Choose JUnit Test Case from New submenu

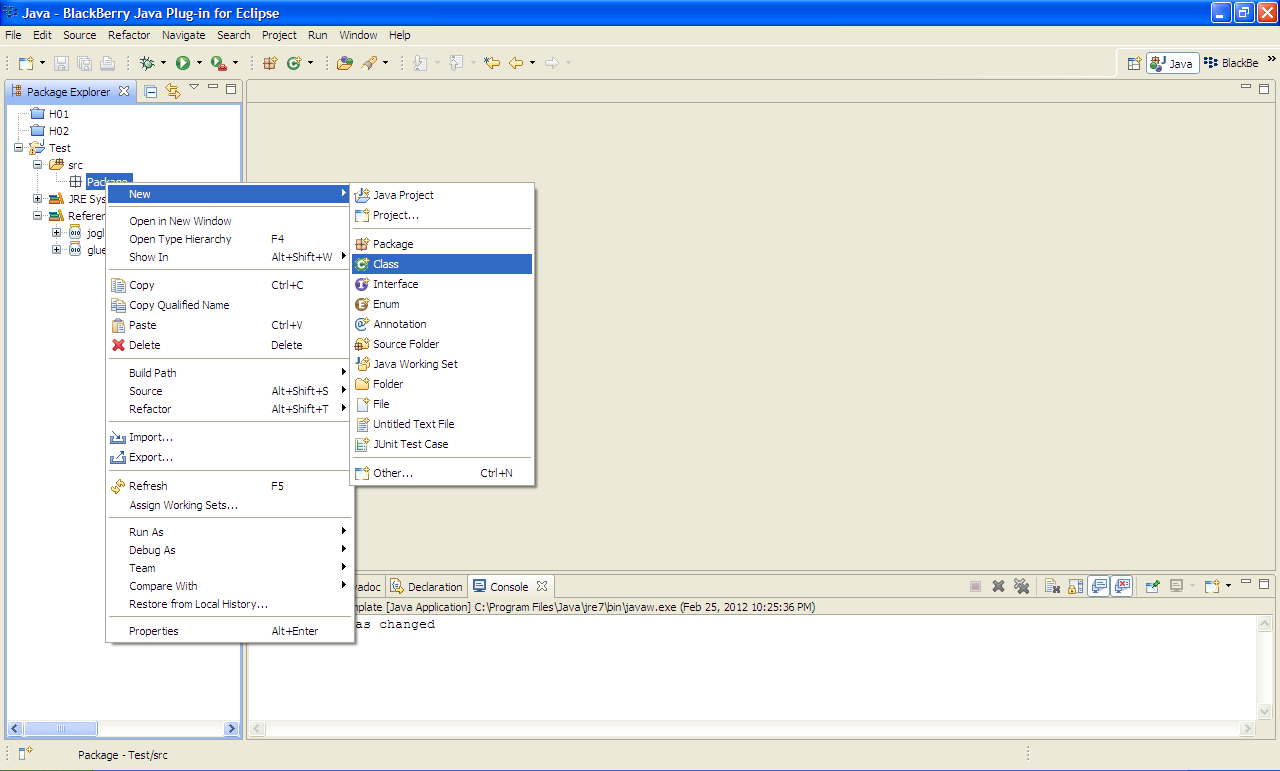click(442, 444)
